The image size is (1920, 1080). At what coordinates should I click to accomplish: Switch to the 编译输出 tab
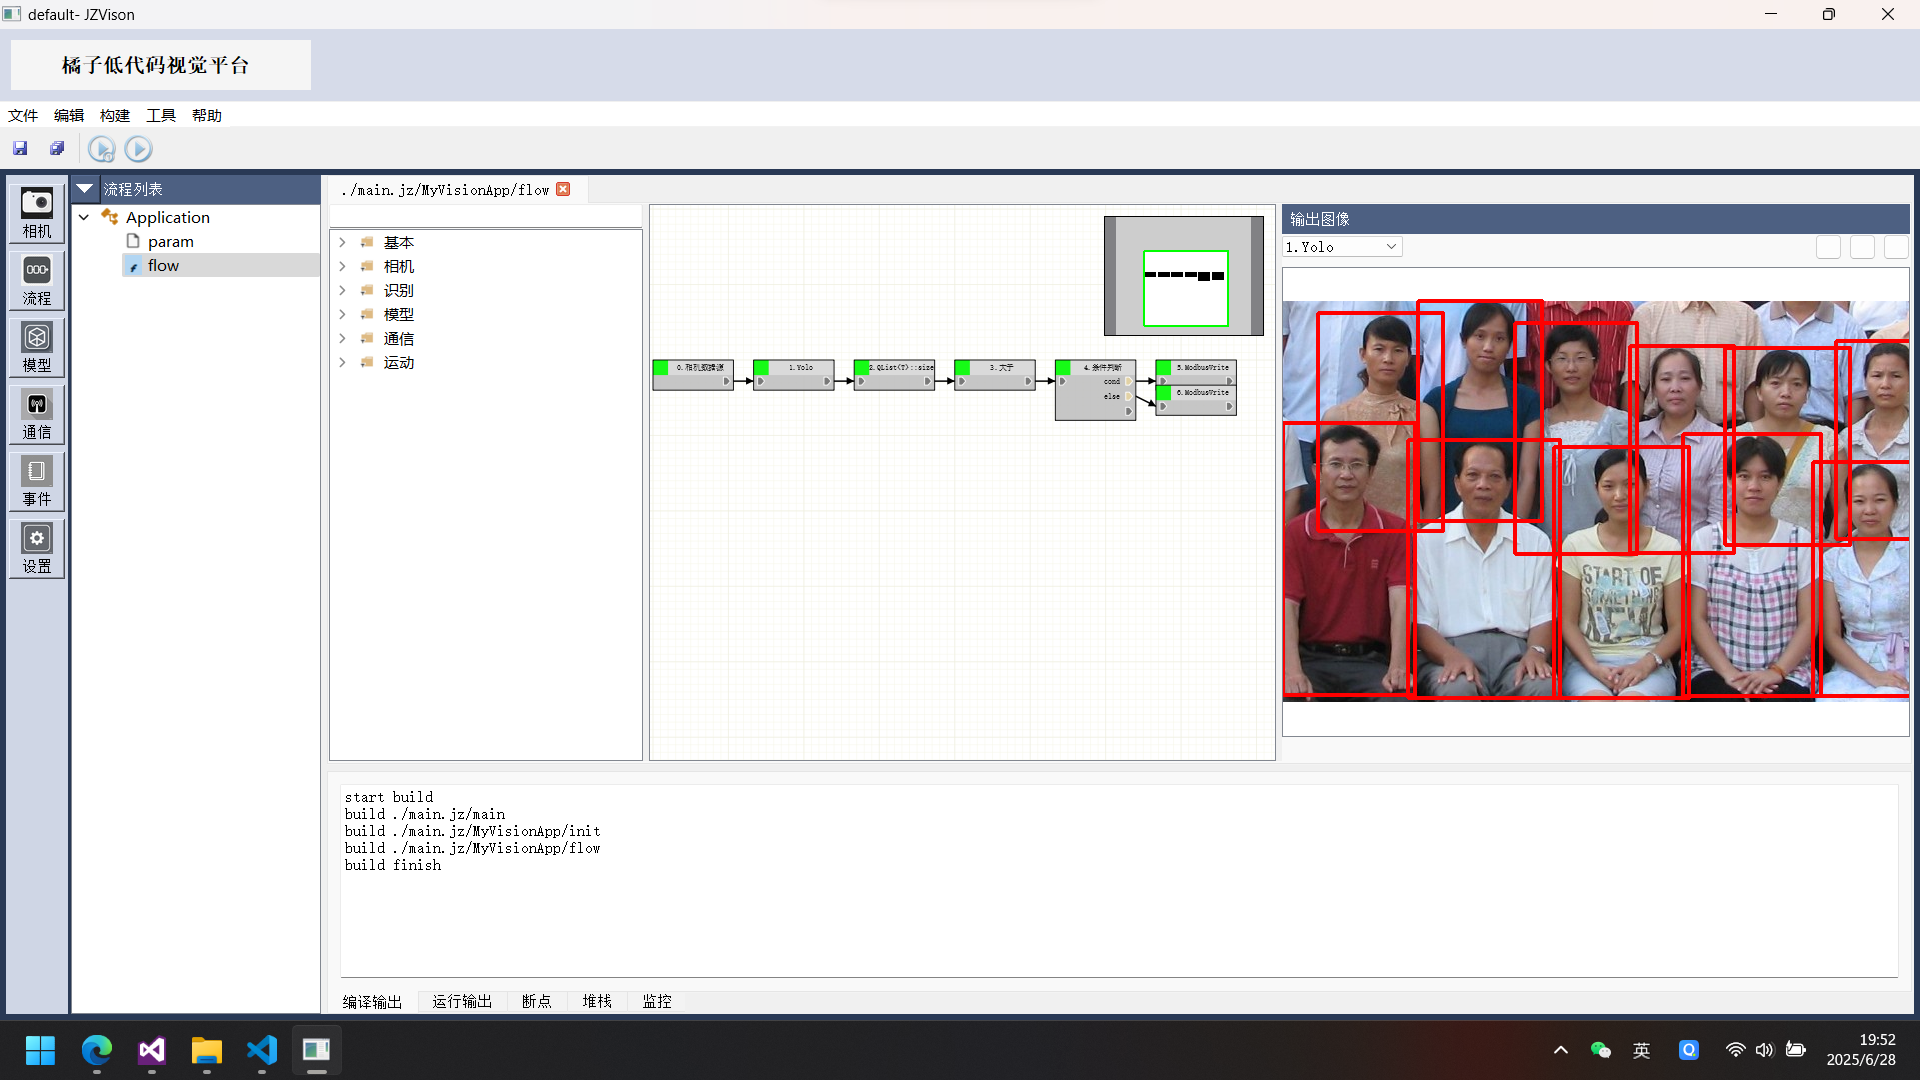[x=372, y=1001]
